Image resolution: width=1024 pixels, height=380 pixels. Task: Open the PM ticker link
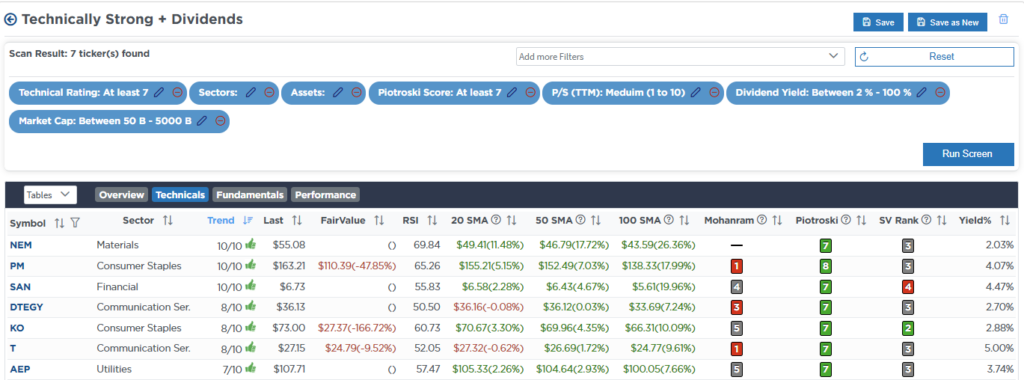(16, 266)
